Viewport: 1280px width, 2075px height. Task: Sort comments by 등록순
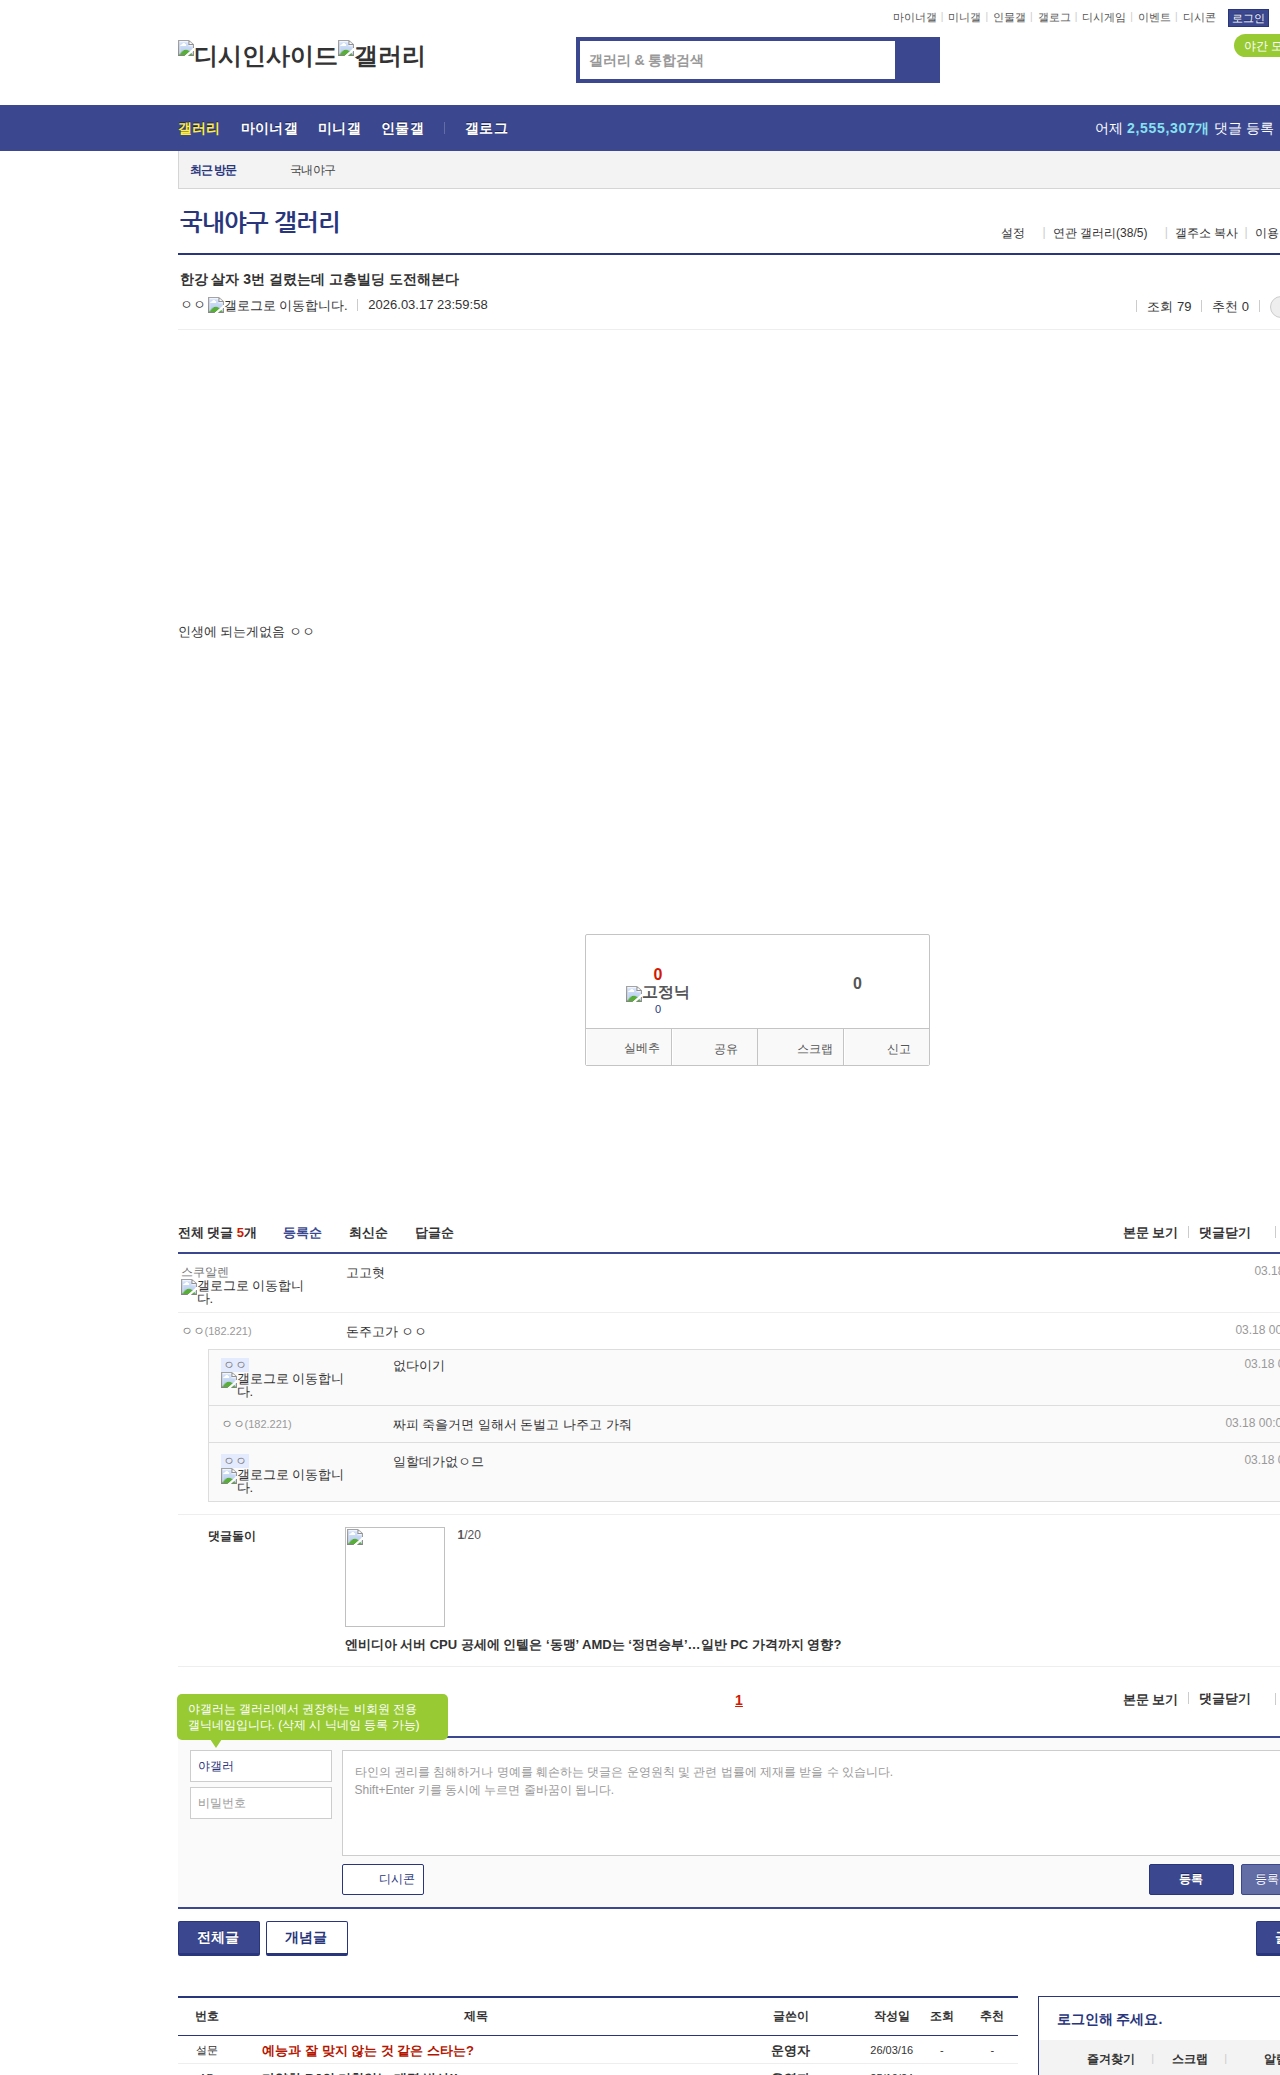[x=302, y=1233]
